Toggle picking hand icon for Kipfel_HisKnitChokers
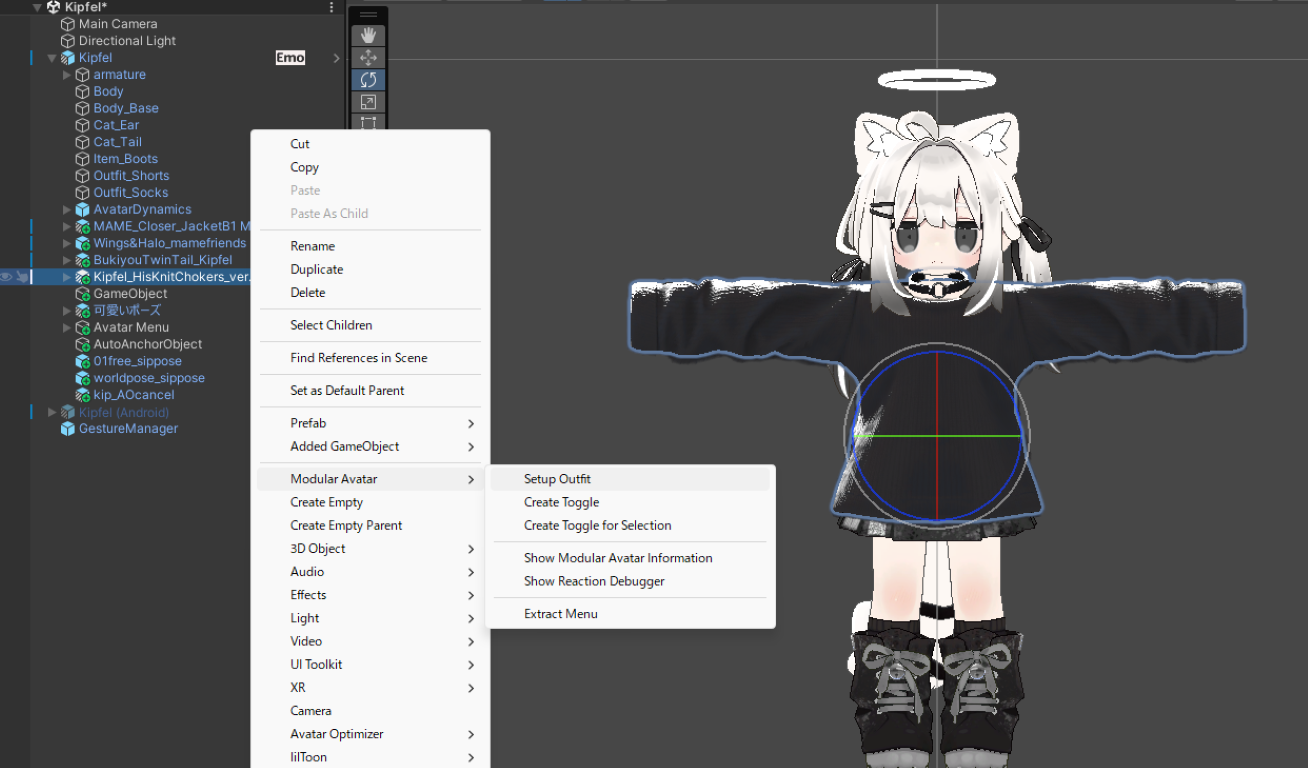This screenshot has height=768, width=1308. click(x=21, y=277)
